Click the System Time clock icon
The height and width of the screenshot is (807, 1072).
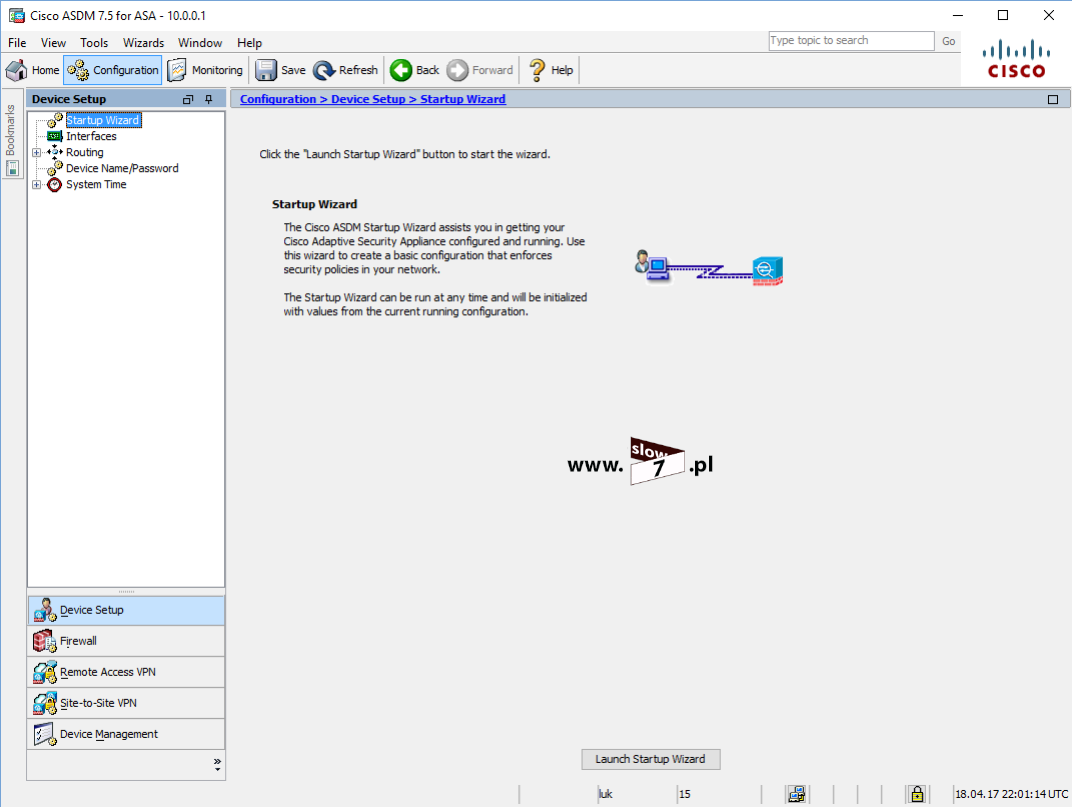point(55,185)
